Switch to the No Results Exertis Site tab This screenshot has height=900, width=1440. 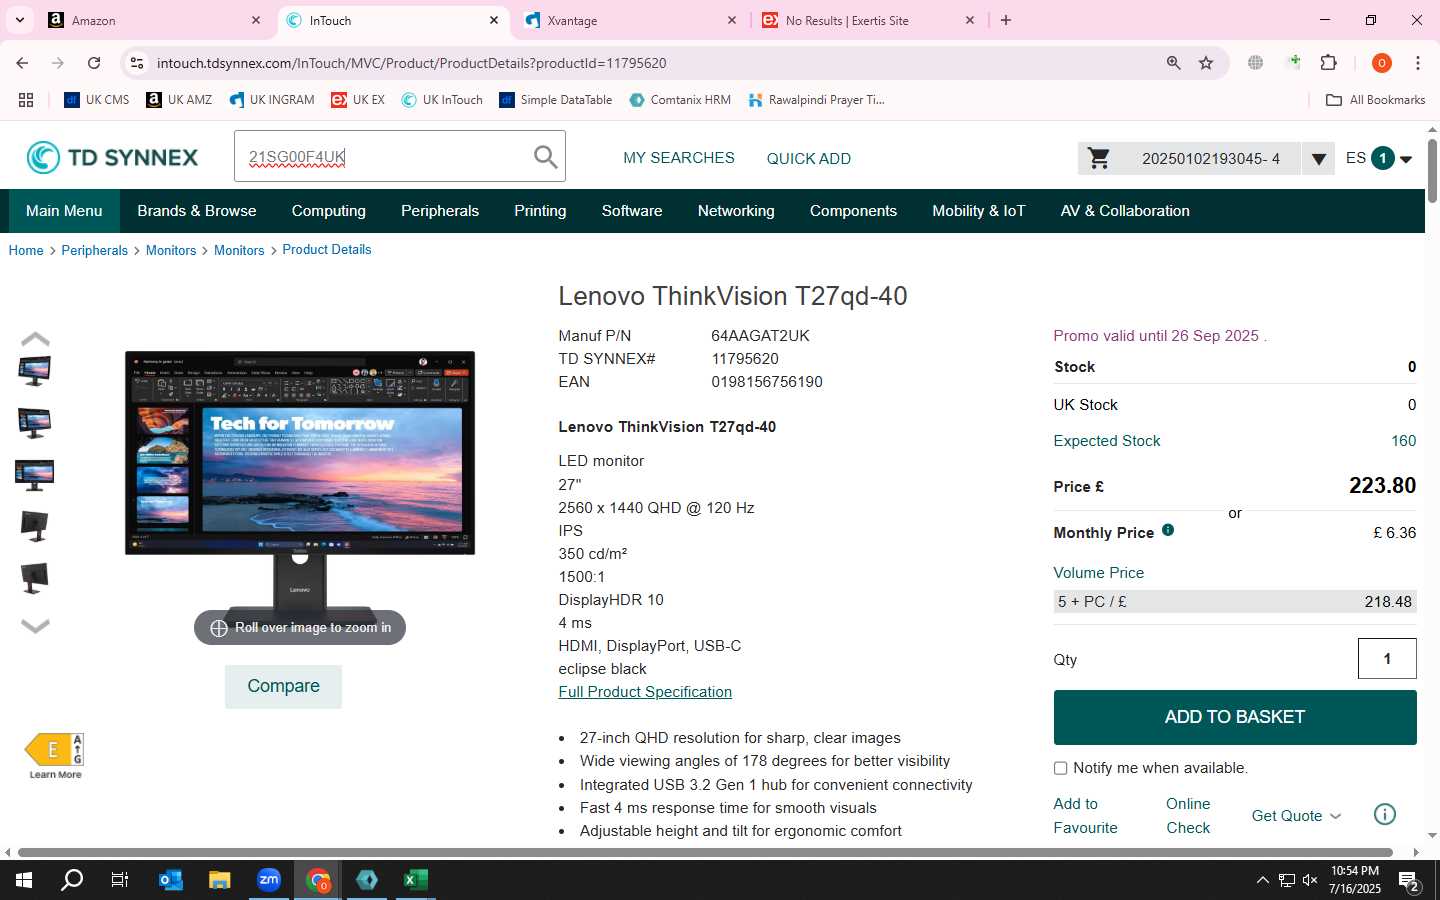[x=869, y=20]
